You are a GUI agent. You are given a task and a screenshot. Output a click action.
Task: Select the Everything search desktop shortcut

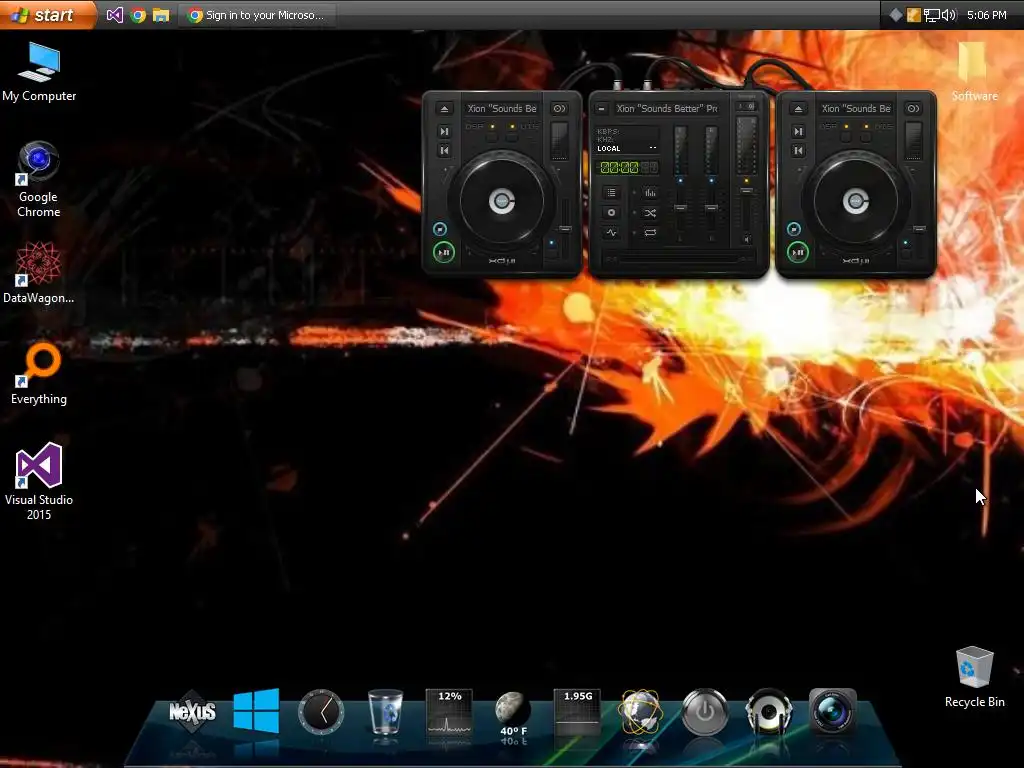[x=39, y=374]
